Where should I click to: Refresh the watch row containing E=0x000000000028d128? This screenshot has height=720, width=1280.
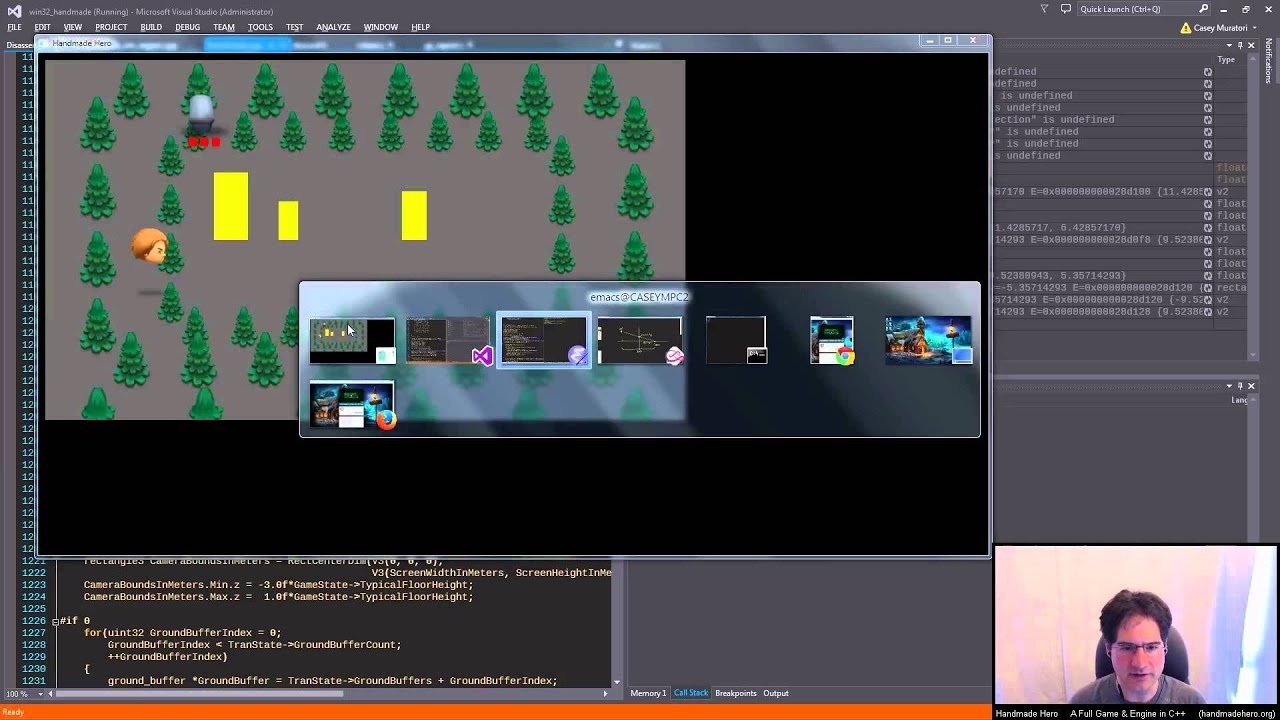[1208, 312]
